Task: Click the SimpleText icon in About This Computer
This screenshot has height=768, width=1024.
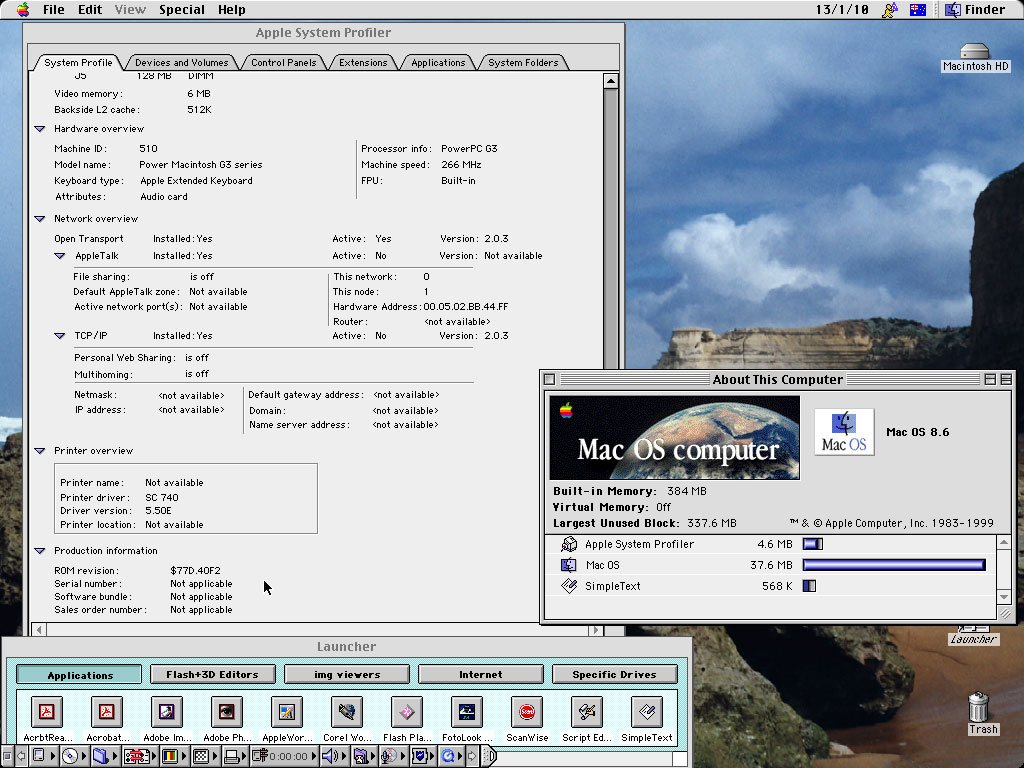Action: tap(569, 586)
